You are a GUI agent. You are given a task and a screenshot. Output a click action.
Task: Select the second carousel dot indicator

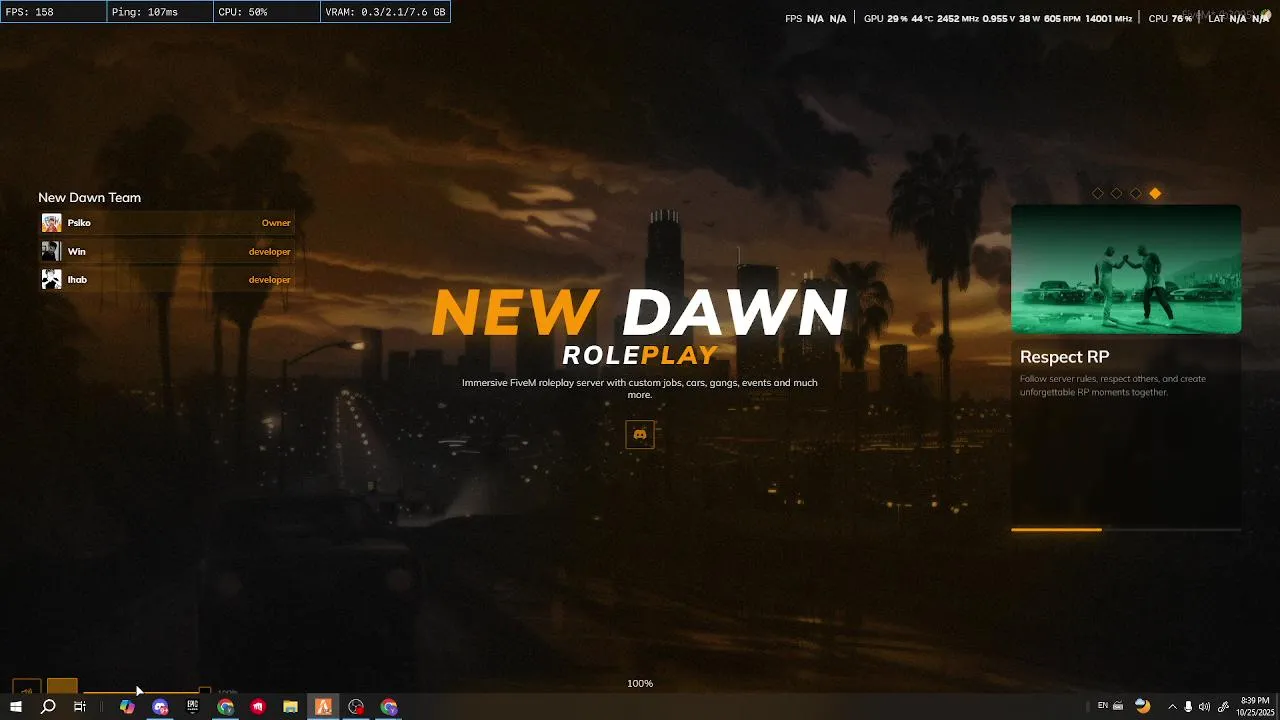point(1117,193)
